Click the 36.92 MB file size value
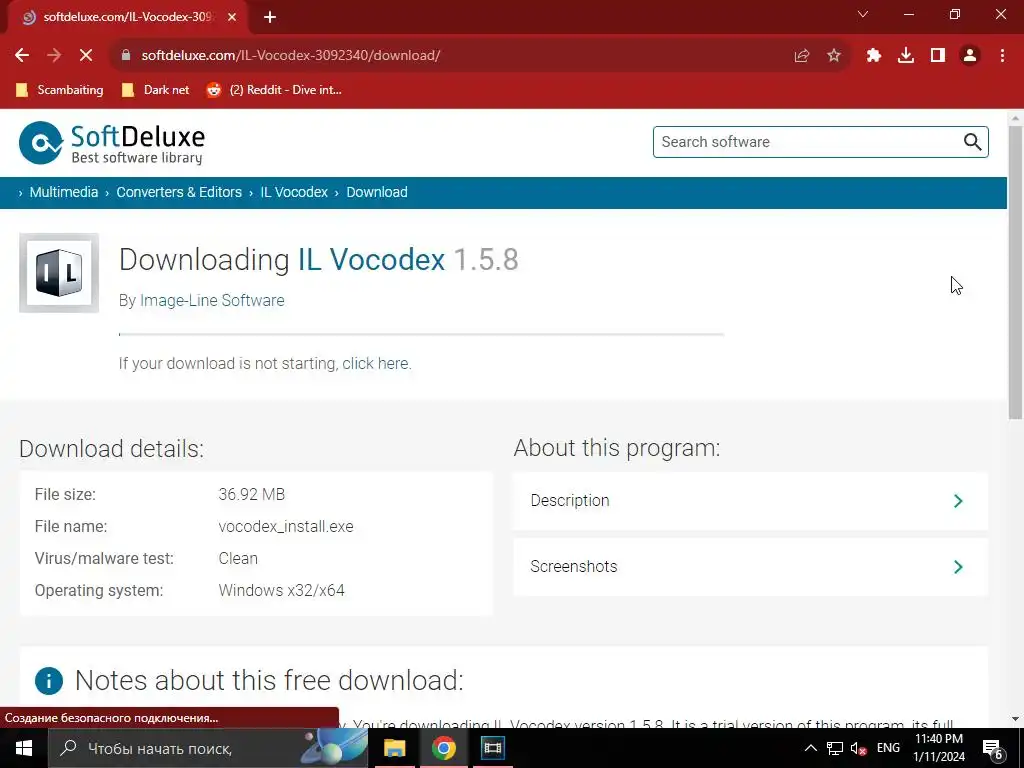The image size is (1024, 768). coord(251,494)
